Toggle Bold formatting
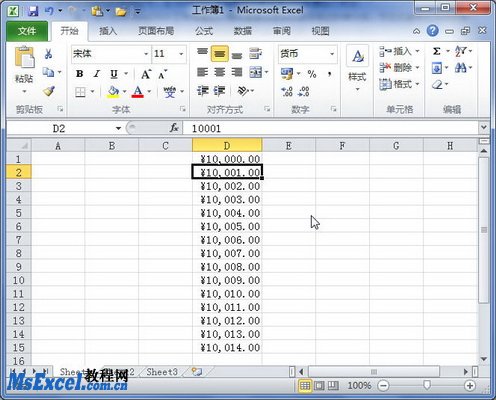Screen dimensions: 496x400 (x=79, y=74)
